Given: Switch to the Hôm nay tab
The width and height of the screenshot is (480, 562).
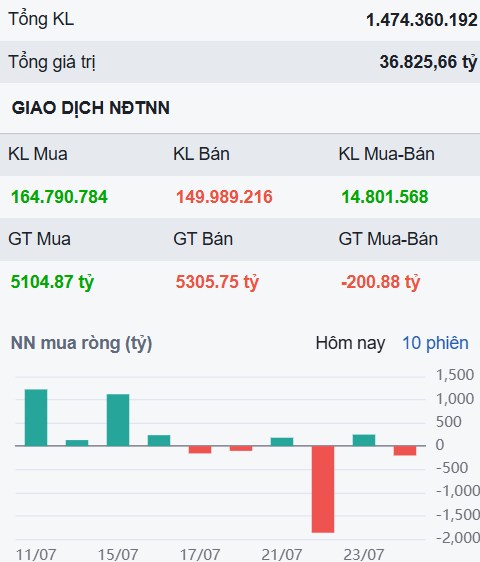Looking at the screenshot, I should click(350, 343).
